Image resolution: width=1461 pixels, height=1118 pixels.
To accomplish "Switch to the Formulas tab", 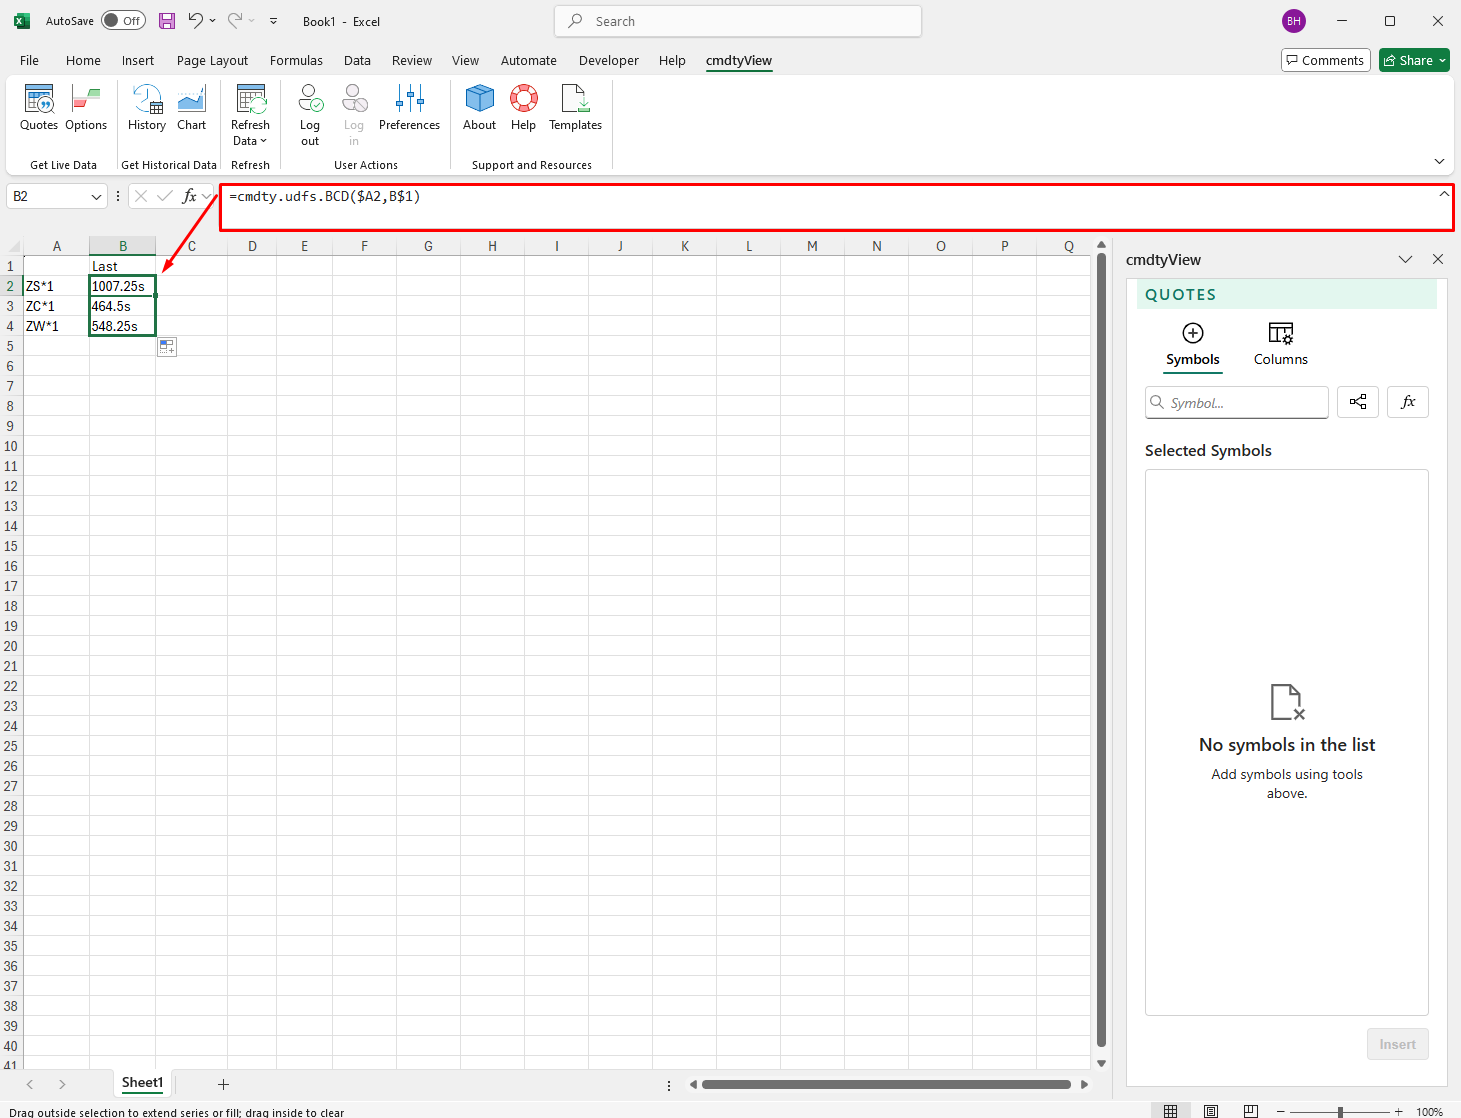I will click(x=296, y=60).
